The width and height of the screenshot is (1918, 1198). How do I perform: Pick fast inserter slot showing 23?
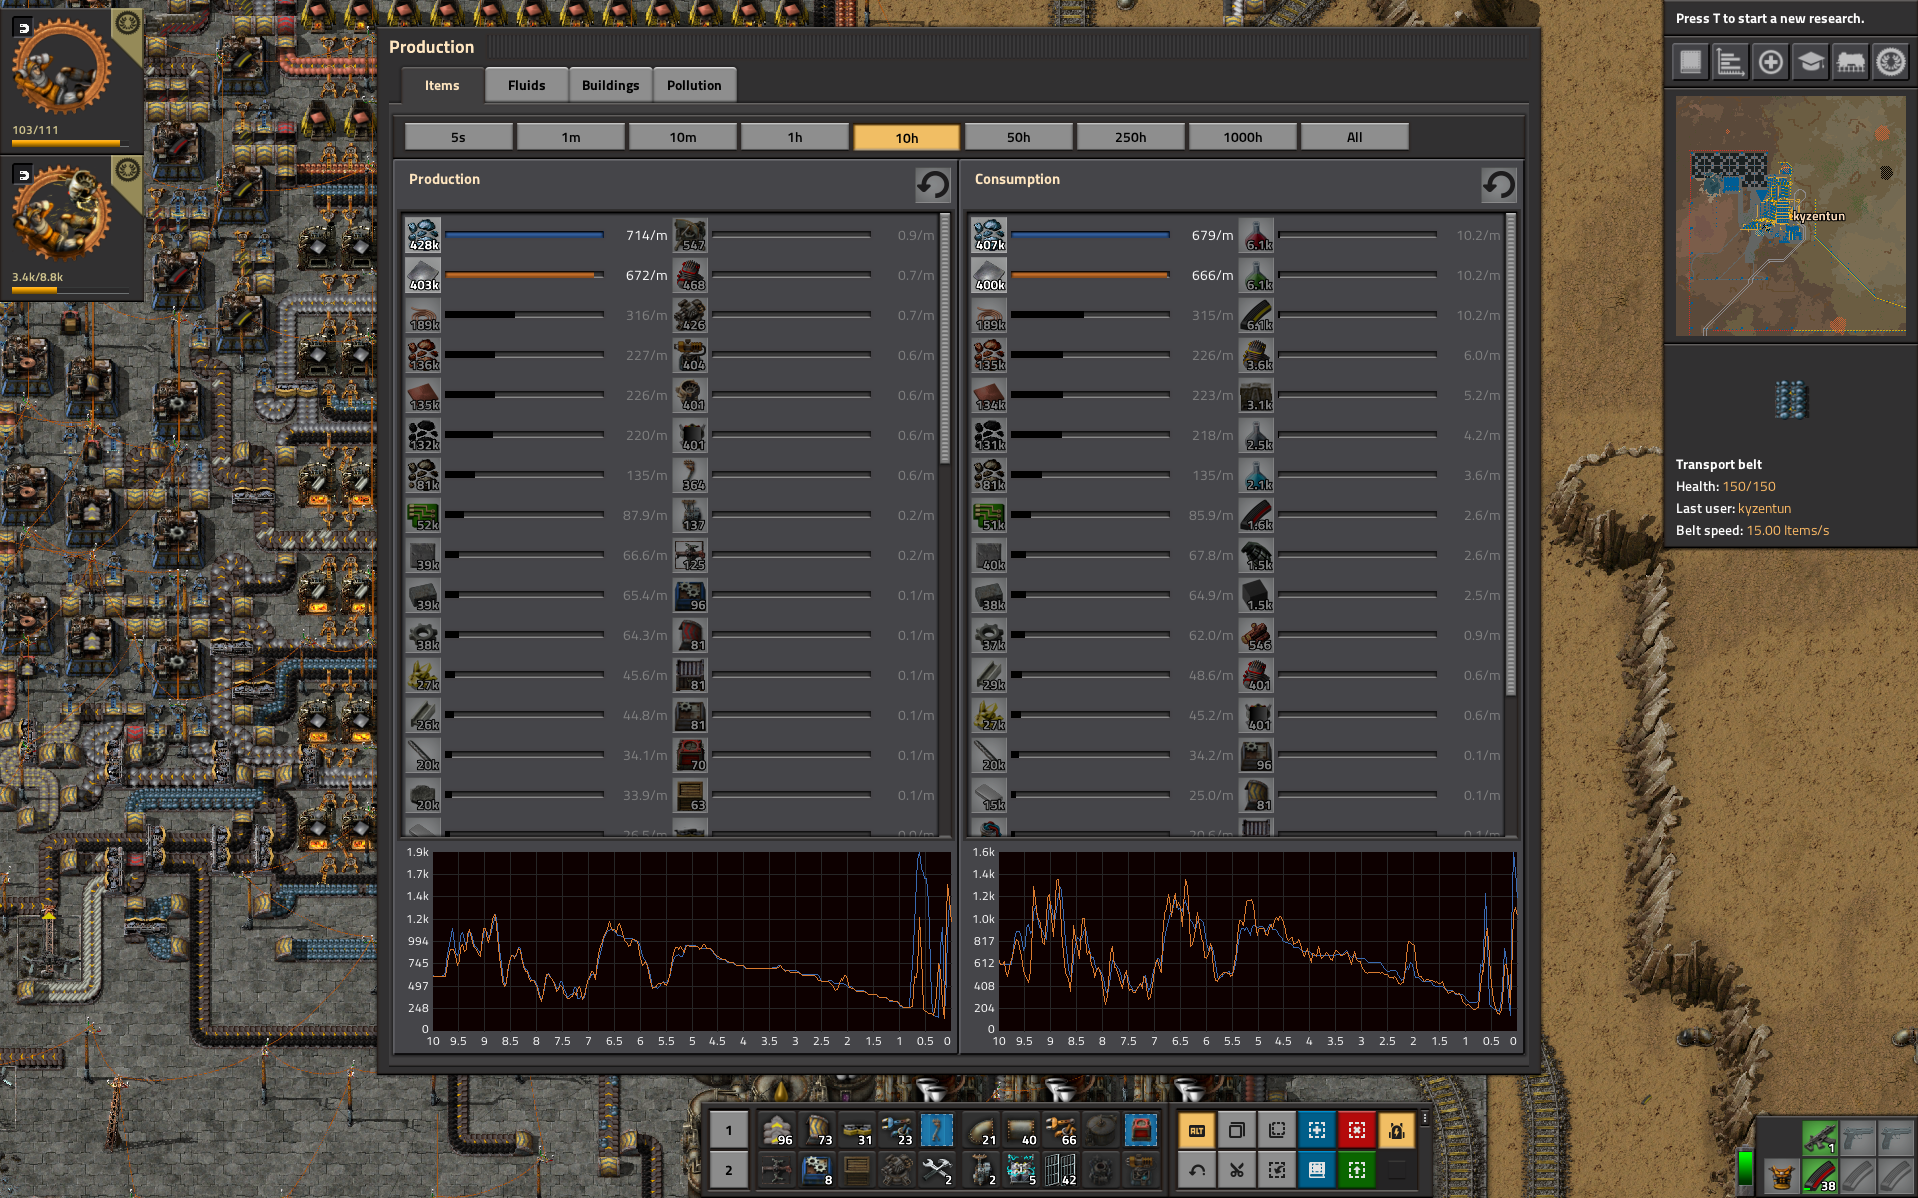coord(897,1131)
